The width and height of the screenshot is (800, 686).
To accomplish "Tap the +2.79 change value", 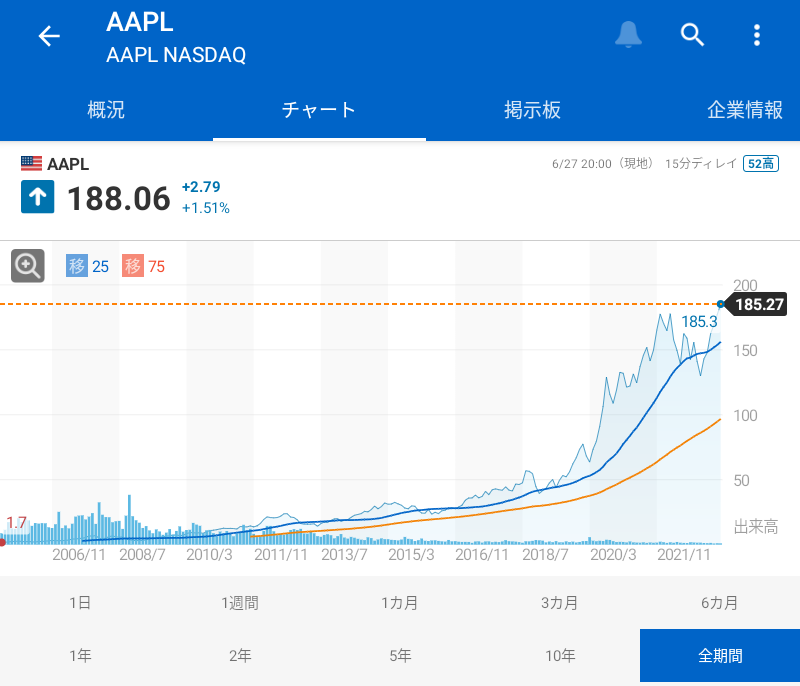I will 201,187.
